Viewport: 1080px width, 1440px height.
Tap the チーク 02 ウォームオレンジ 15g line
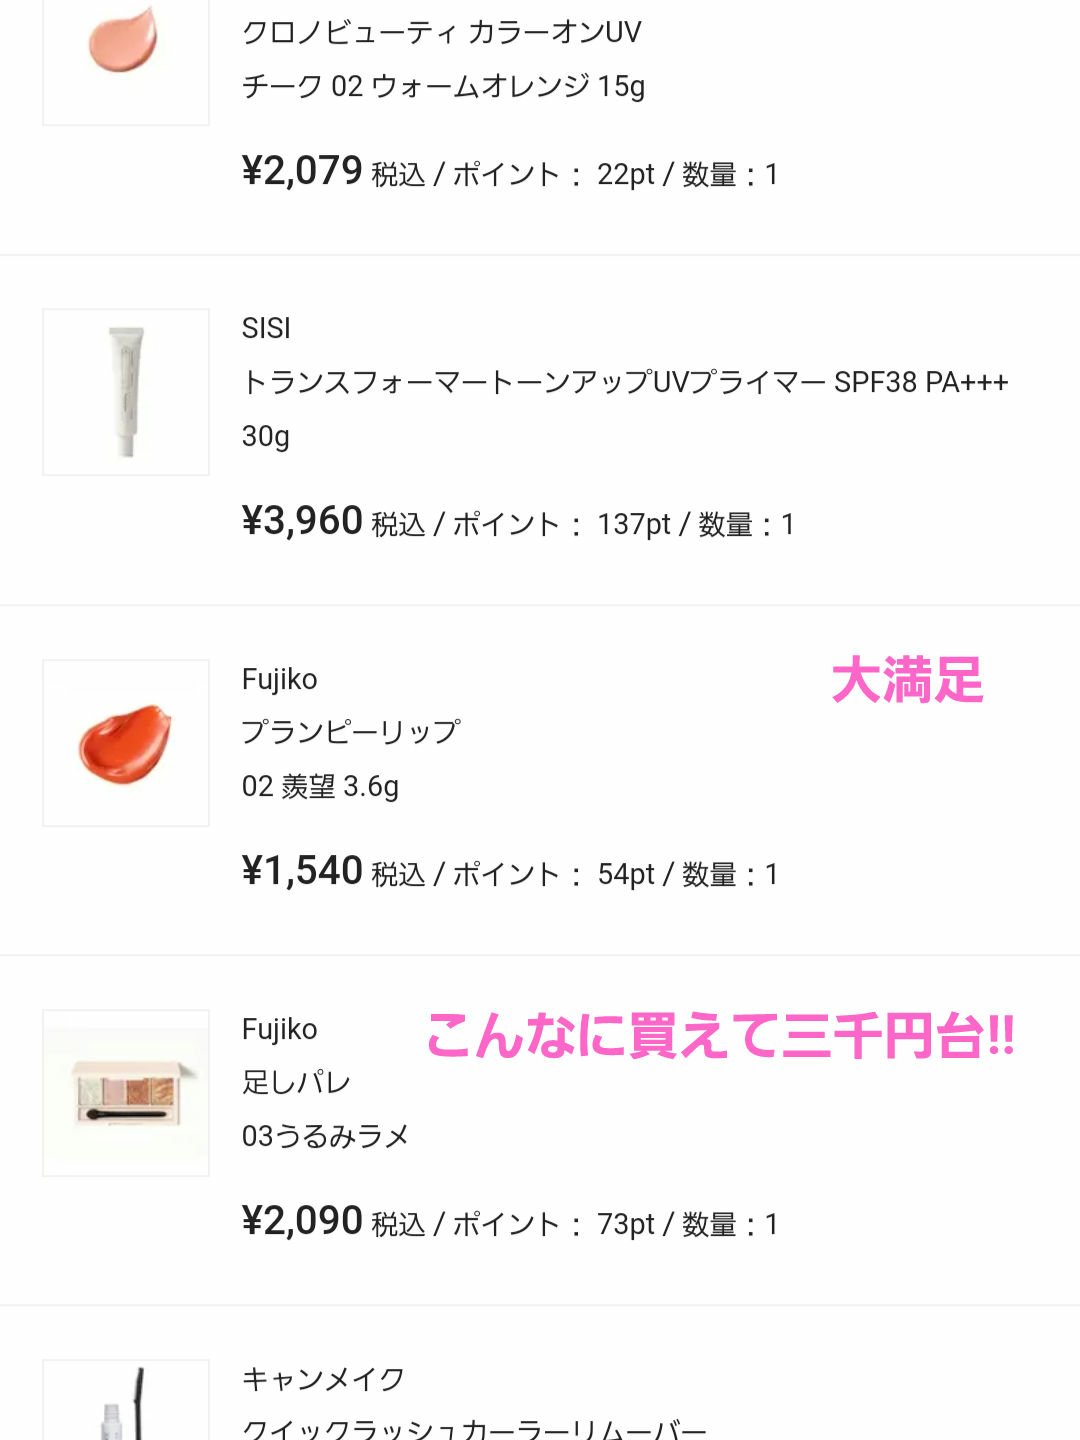click(443, 86)
